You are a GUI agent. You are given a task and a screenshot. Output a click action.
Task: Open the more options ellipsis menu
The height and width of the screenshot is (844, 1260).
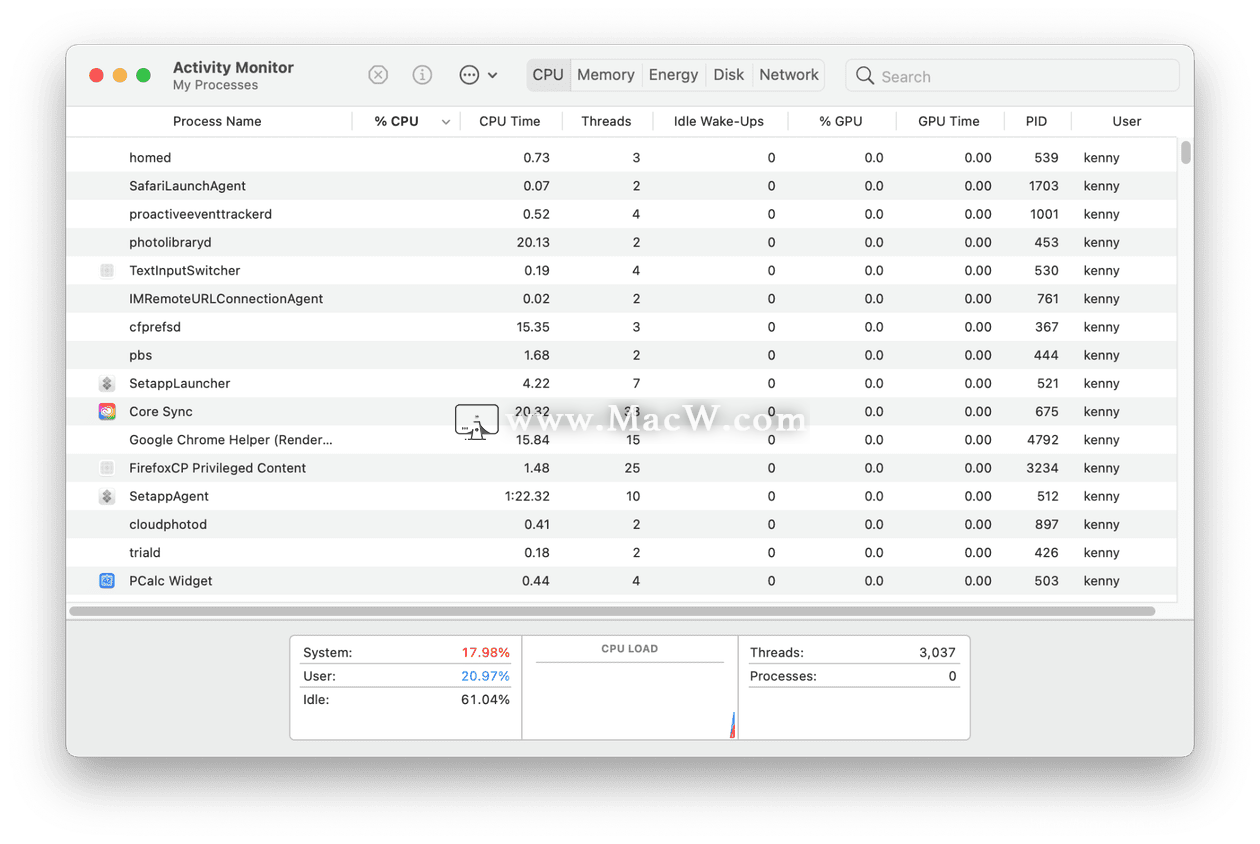tap(478, 75)
